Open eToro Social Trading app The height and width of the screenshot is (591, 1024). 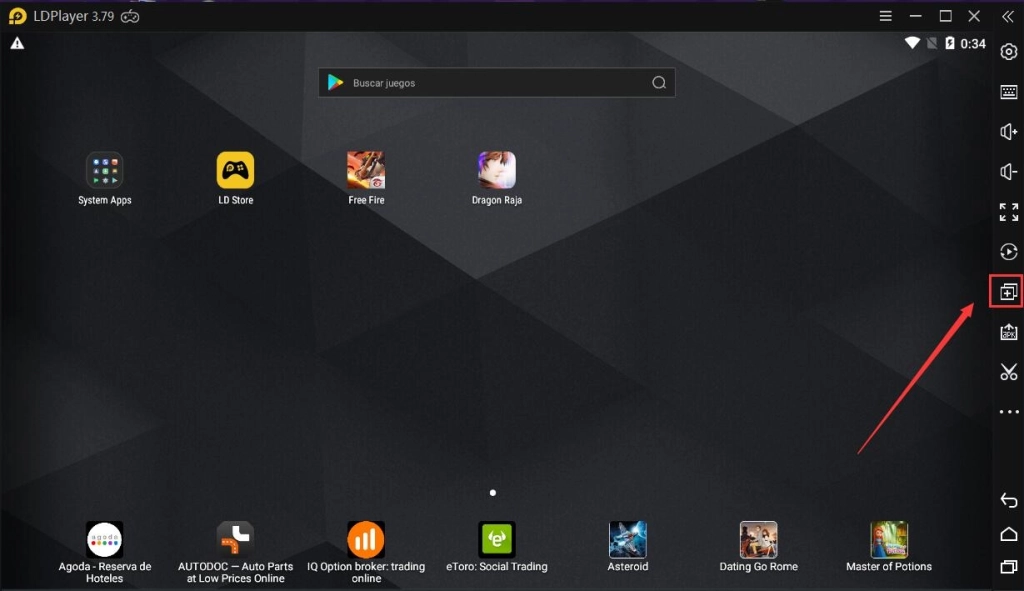pos(496,539)
